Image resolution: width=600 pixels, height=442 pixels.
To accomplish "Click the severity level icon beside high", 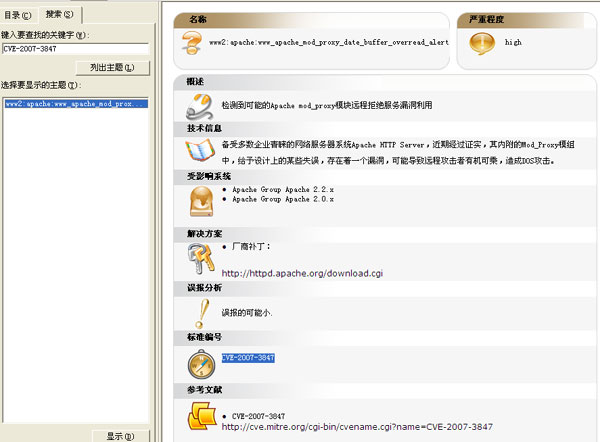I will click(x=481, y=43).
